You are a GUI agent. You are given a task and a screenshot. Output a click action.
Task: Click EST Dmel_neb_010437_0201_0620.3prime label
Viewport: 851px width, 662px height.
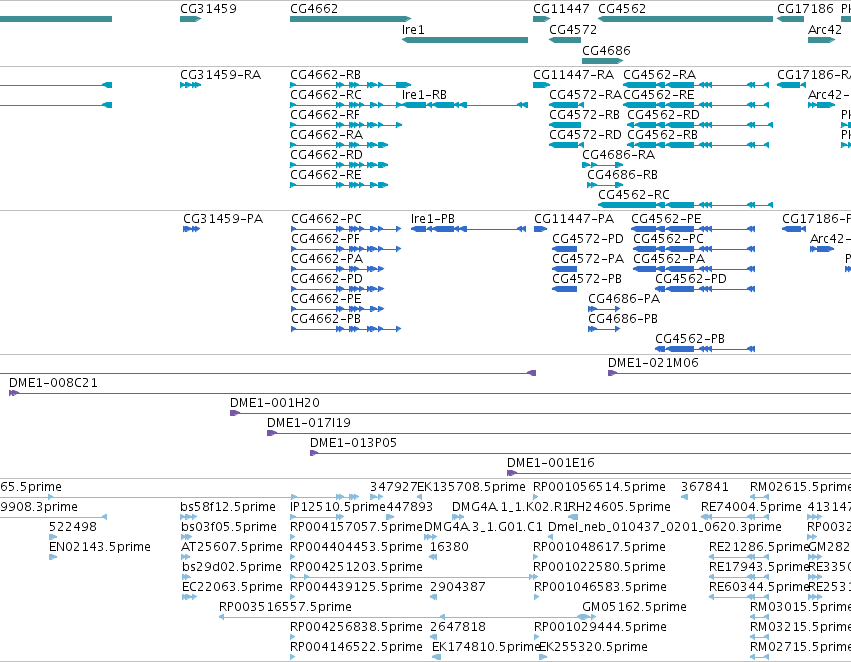pos(665,527)
